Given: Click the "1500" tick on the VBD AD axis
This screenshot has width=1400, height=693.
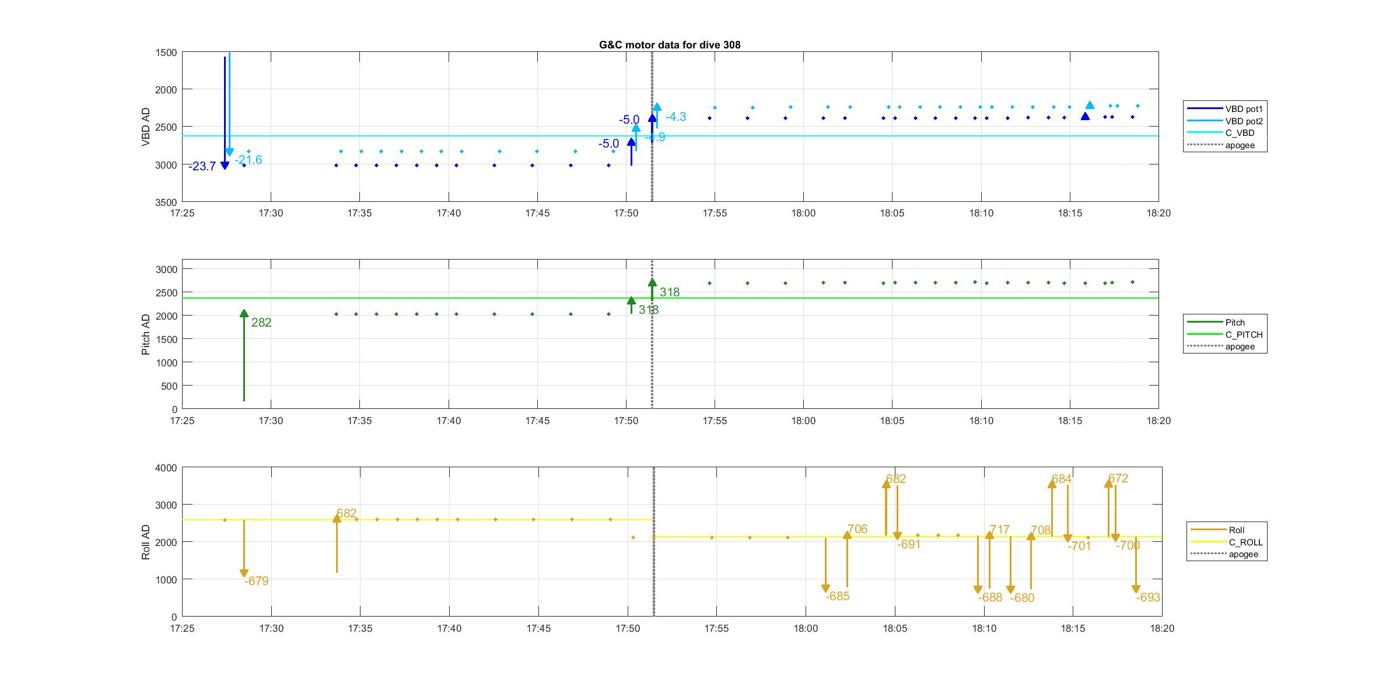Looking at the screenshot, I should click(x=166, y=53).
